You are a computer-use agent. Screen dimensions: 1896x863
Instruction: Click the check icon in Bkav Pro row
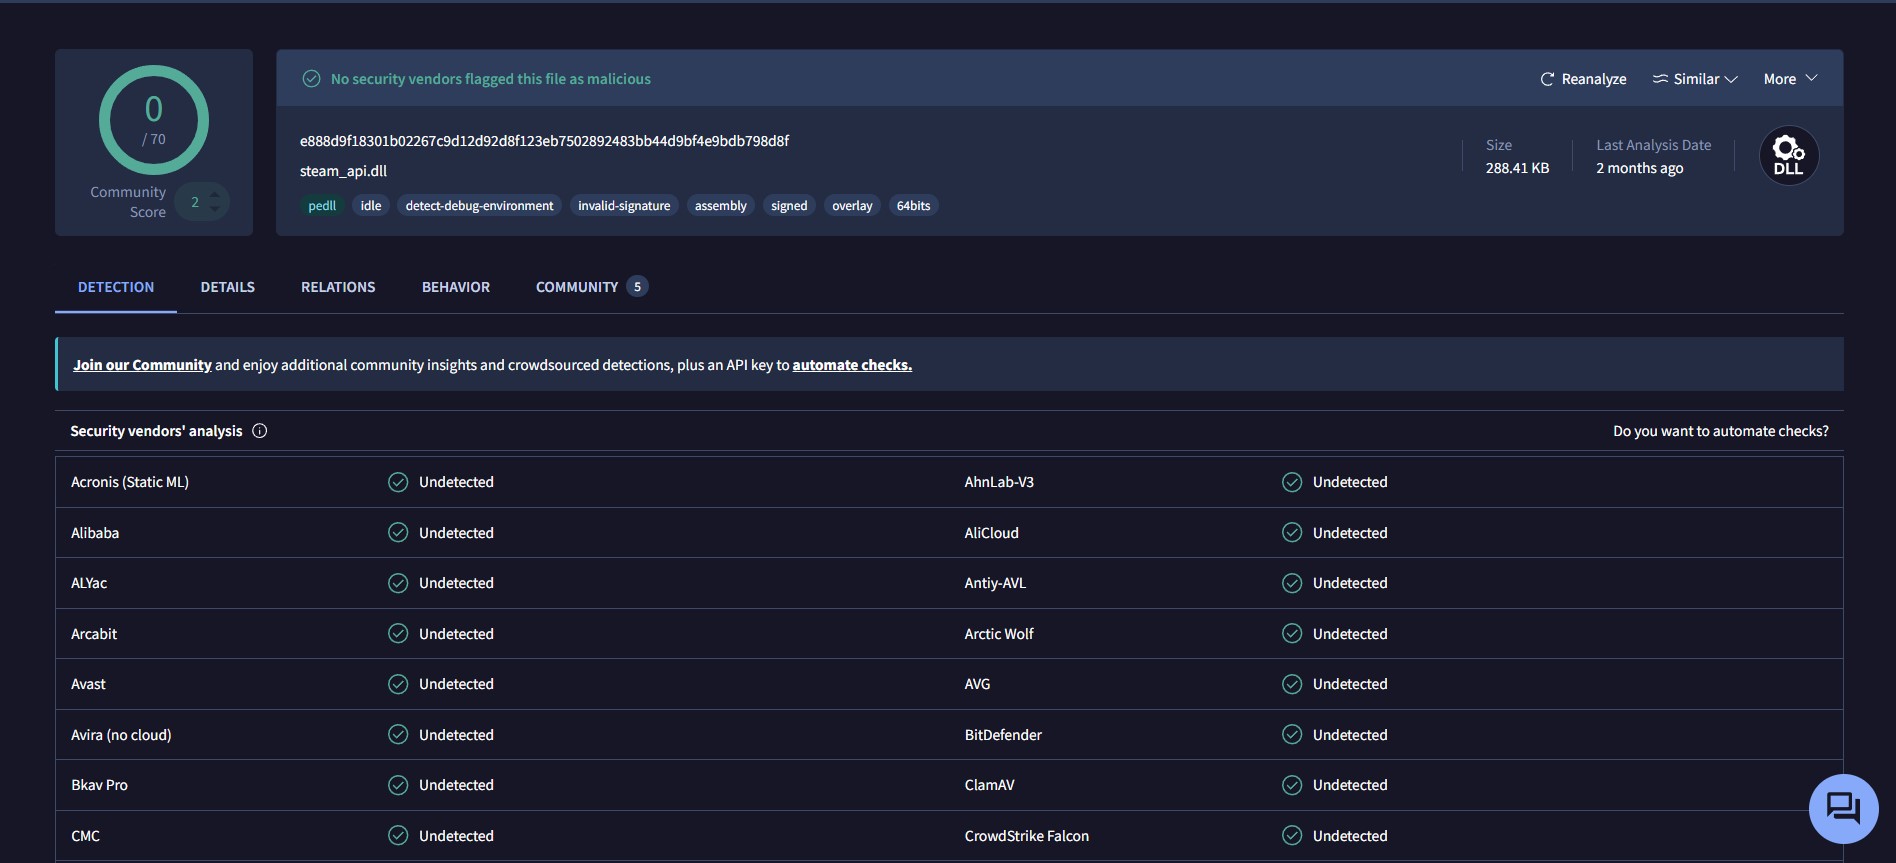point(398,785)
